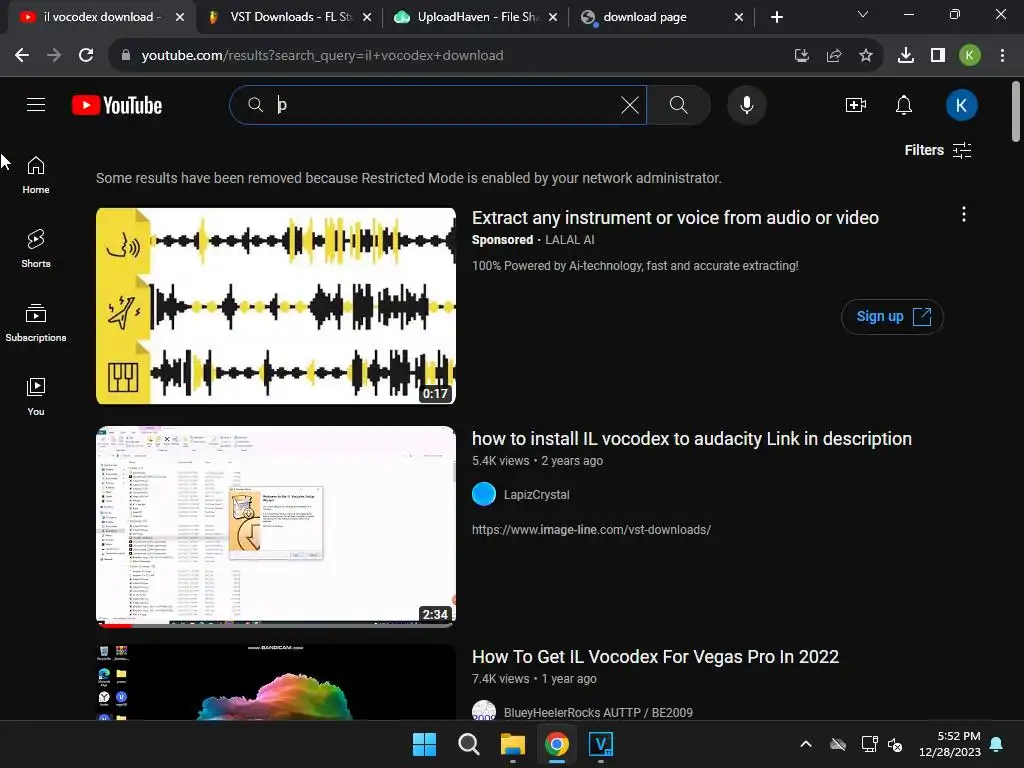The image size is (1024, 768).
Task: Open BlueyHeelerRocks AUTTP channel name
Action: (598, 712)
